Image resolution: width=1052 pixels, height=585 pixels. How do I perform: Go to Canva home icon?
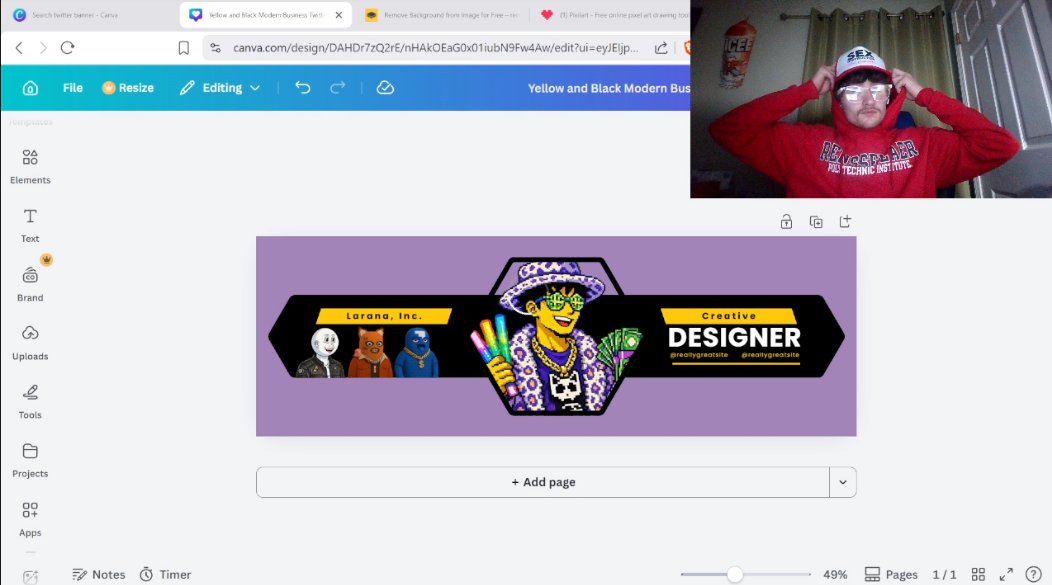coord(30,88)
